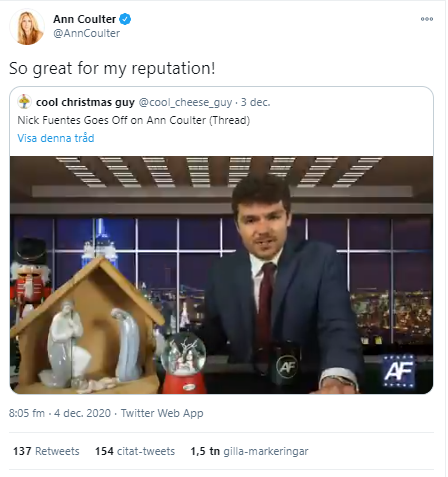
Task: View the 1,5 tn gilla-markeringar list
Action: [249, 451]
